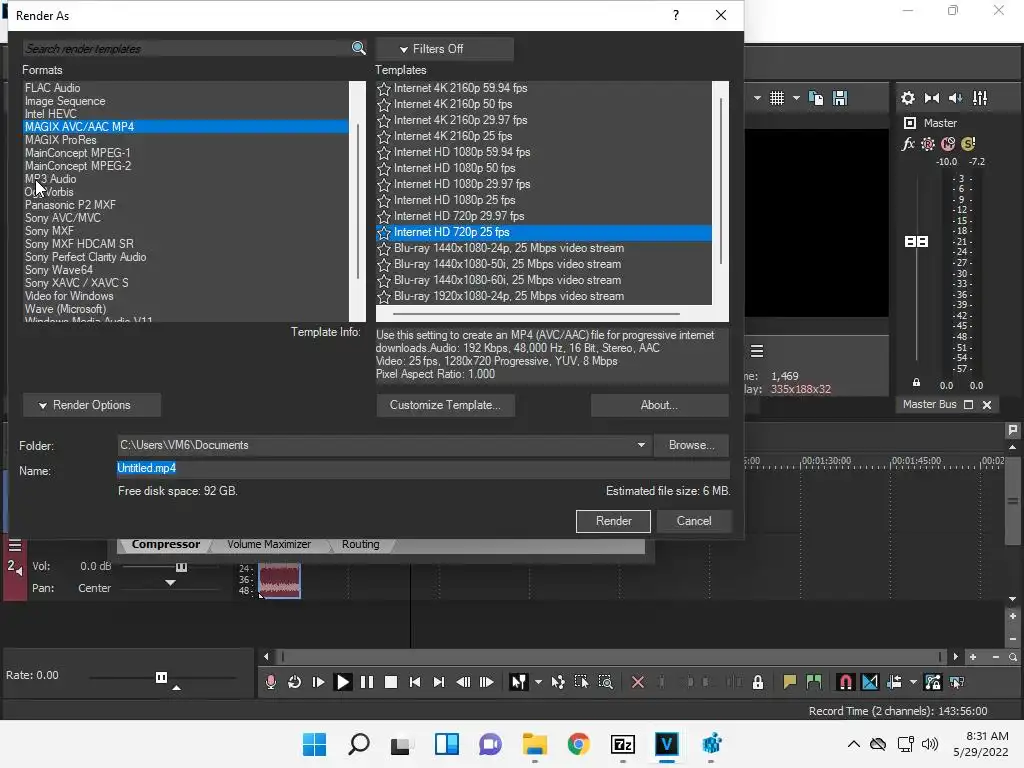Click the search magnifier in render templates
This screenshot has height=768, width=1024.
click(358, 48)
